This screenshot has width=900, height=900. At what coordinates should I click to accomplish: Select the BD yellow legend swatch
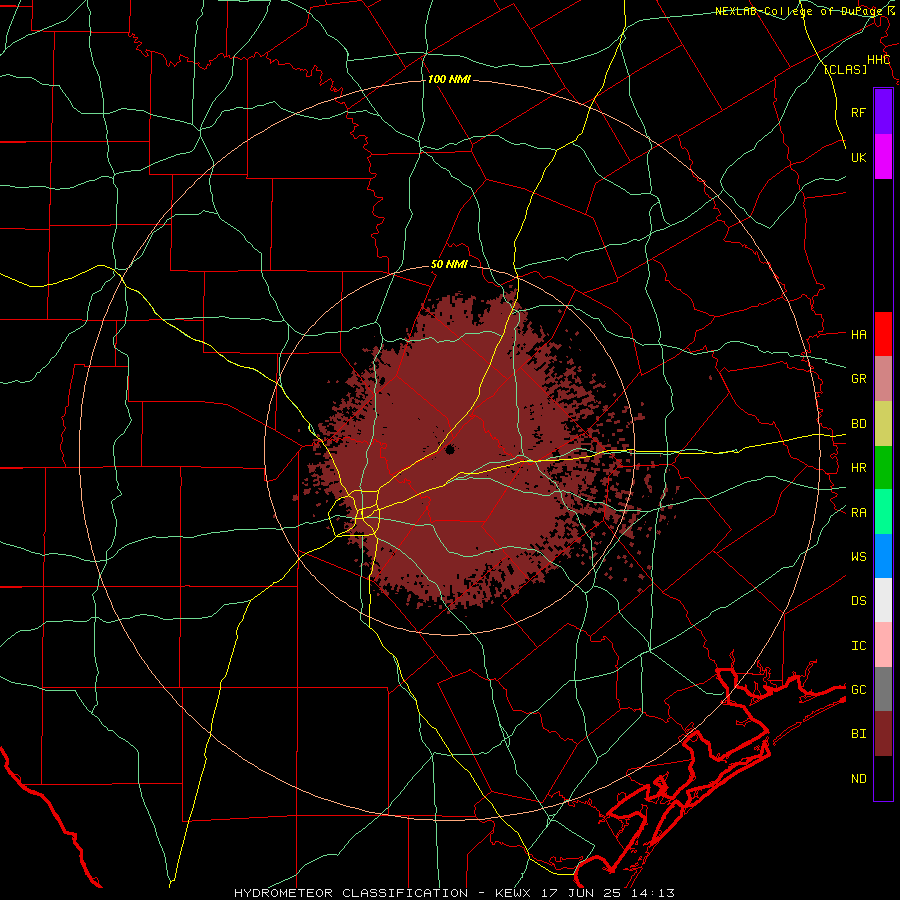coord(883,424)
